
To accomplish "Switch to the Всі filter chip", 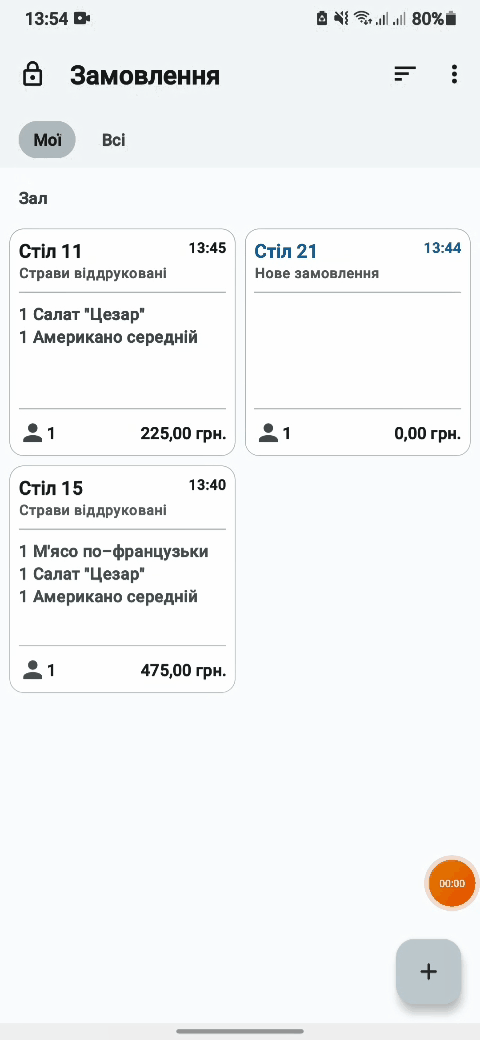I will tap(113, 140).
